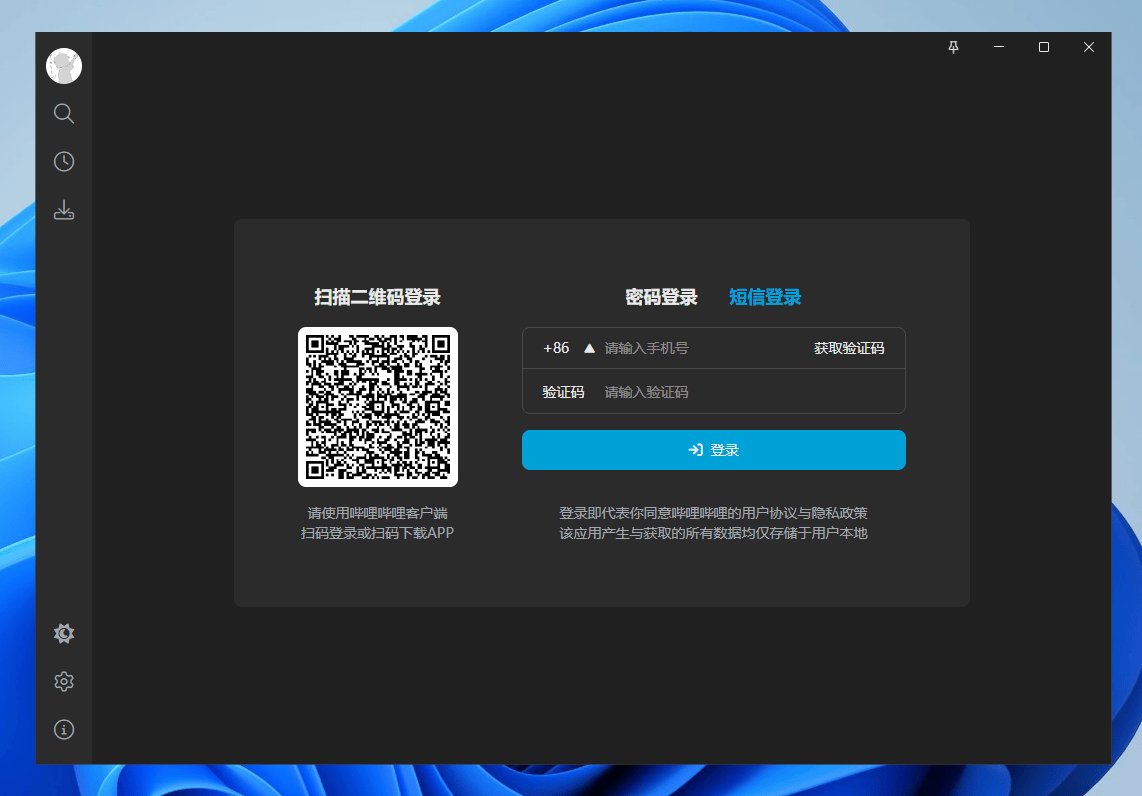Select the 短信登录 tab
Viewport: 1142px width, 796px height.
click(x=765, y=297)
